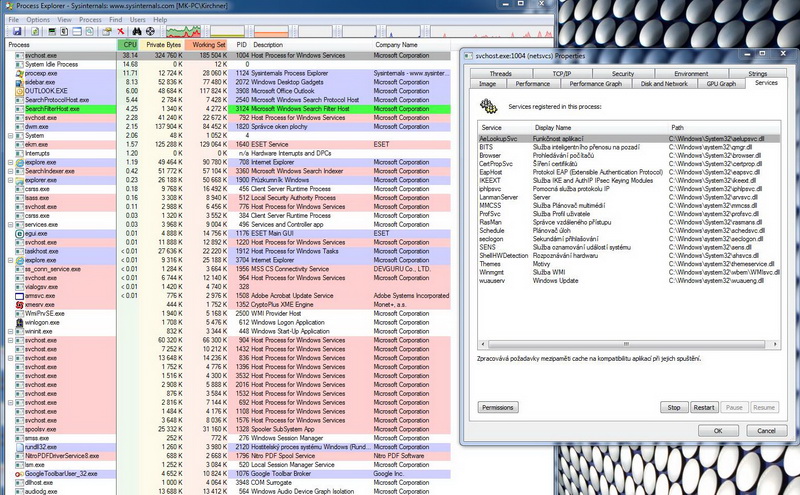Viewport: 800px width, 495px height.
Task: Click the explorer.exe folder icon
Action: point(19,180)
